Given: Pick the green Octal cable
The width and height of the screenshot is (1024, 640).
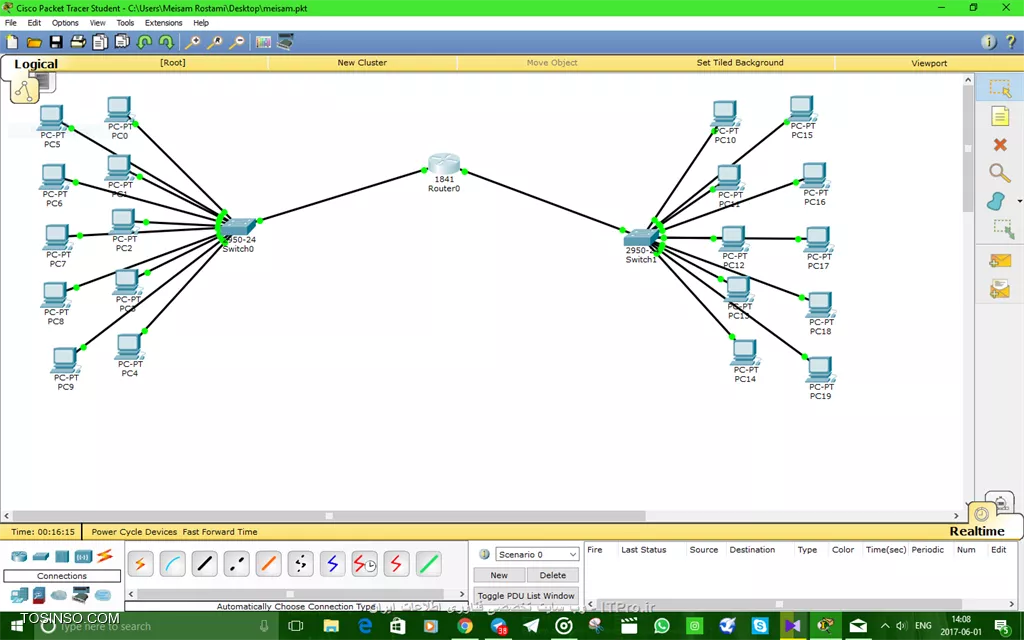Looking at the screenshot, I should pos(428,564).
